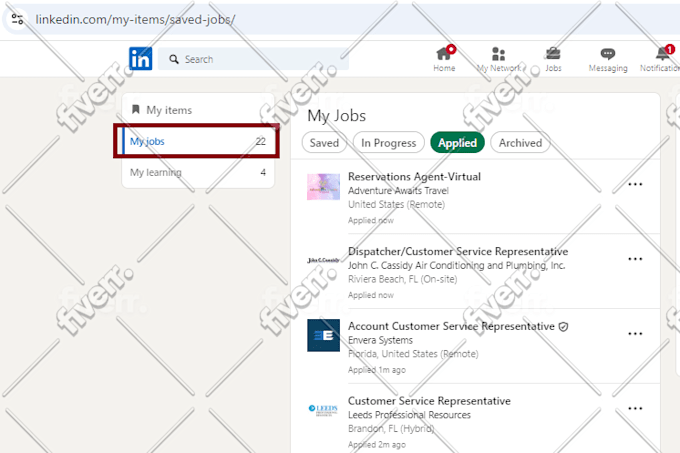Open more options for Account Customer Service Representative
This screenshot has height=453, width=680.
coord(635,333)
